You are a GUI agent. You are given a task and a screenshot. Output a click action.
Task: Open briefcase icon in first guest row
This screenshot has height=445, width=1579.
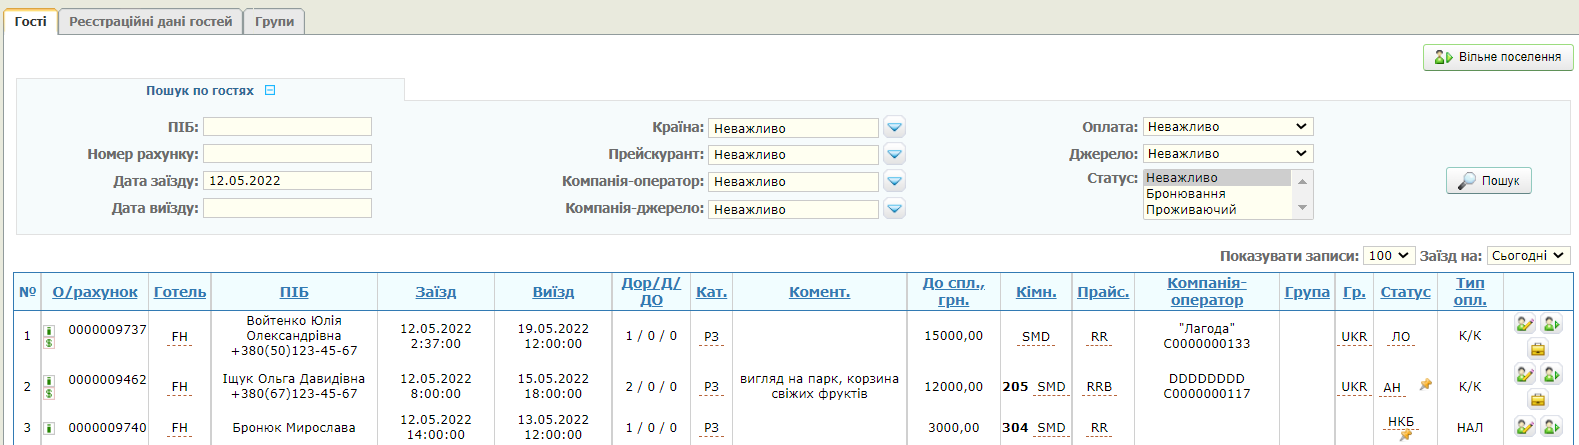pos(1538,349)
